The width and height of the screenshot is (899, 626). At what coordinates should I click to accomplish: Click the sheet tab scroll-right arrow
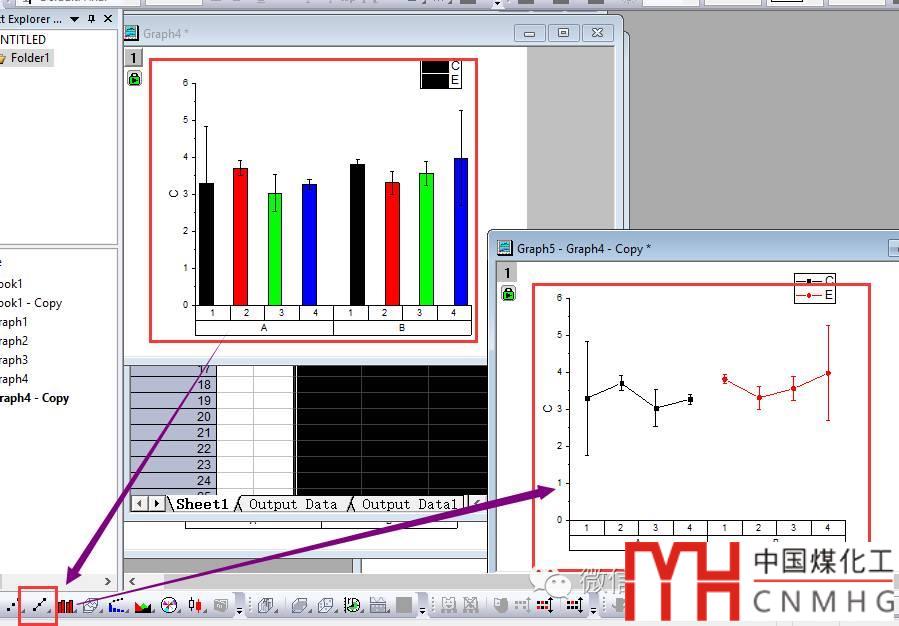[157, 504]
